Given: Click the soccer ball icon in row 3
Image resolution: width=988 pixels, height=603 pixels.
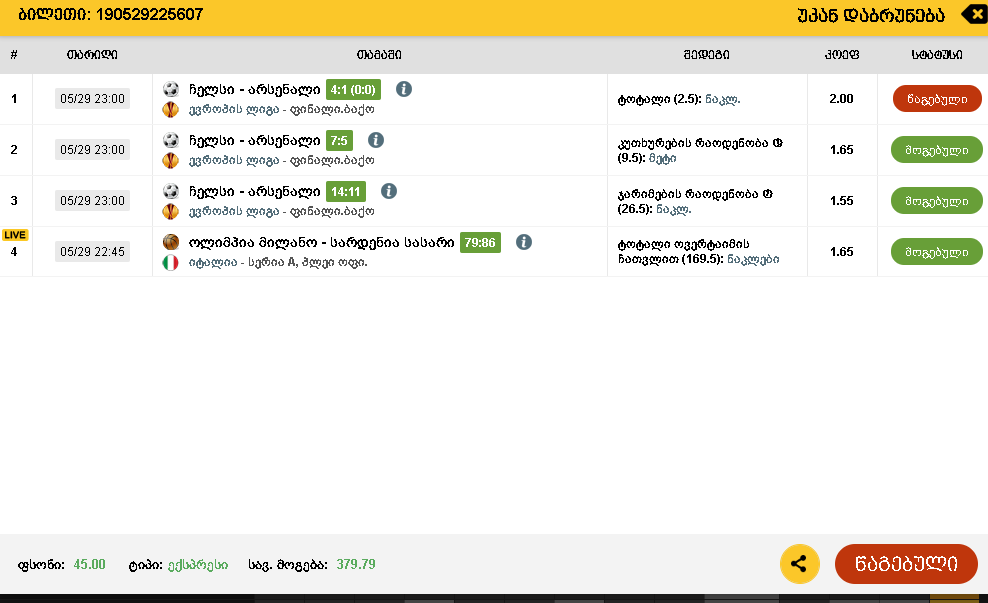Looking at the screenshot, I should [171, 191].
